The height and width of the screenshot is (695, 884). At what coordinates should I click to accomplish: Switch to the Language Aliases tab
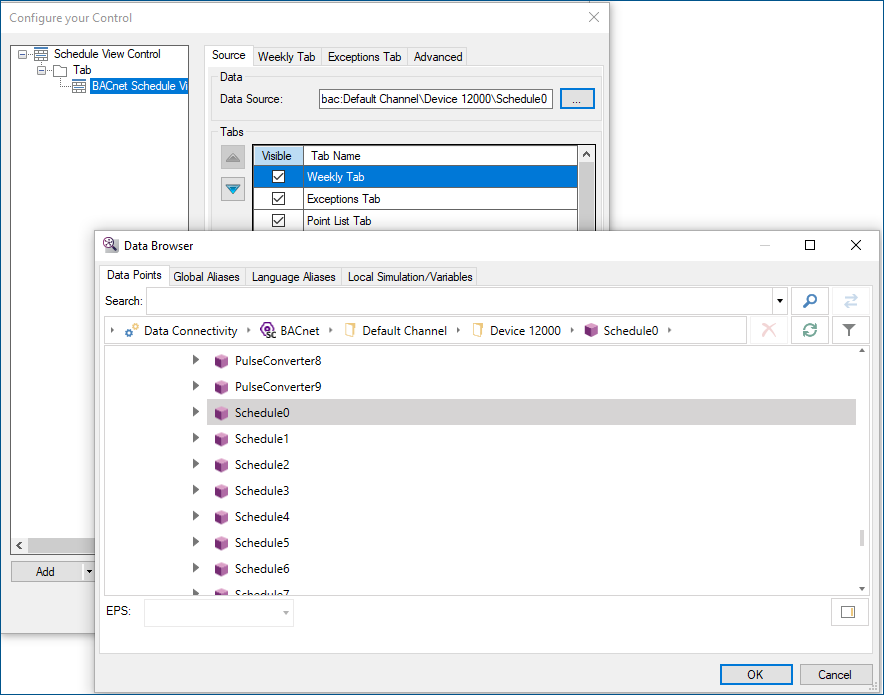[x=293, y=277]
